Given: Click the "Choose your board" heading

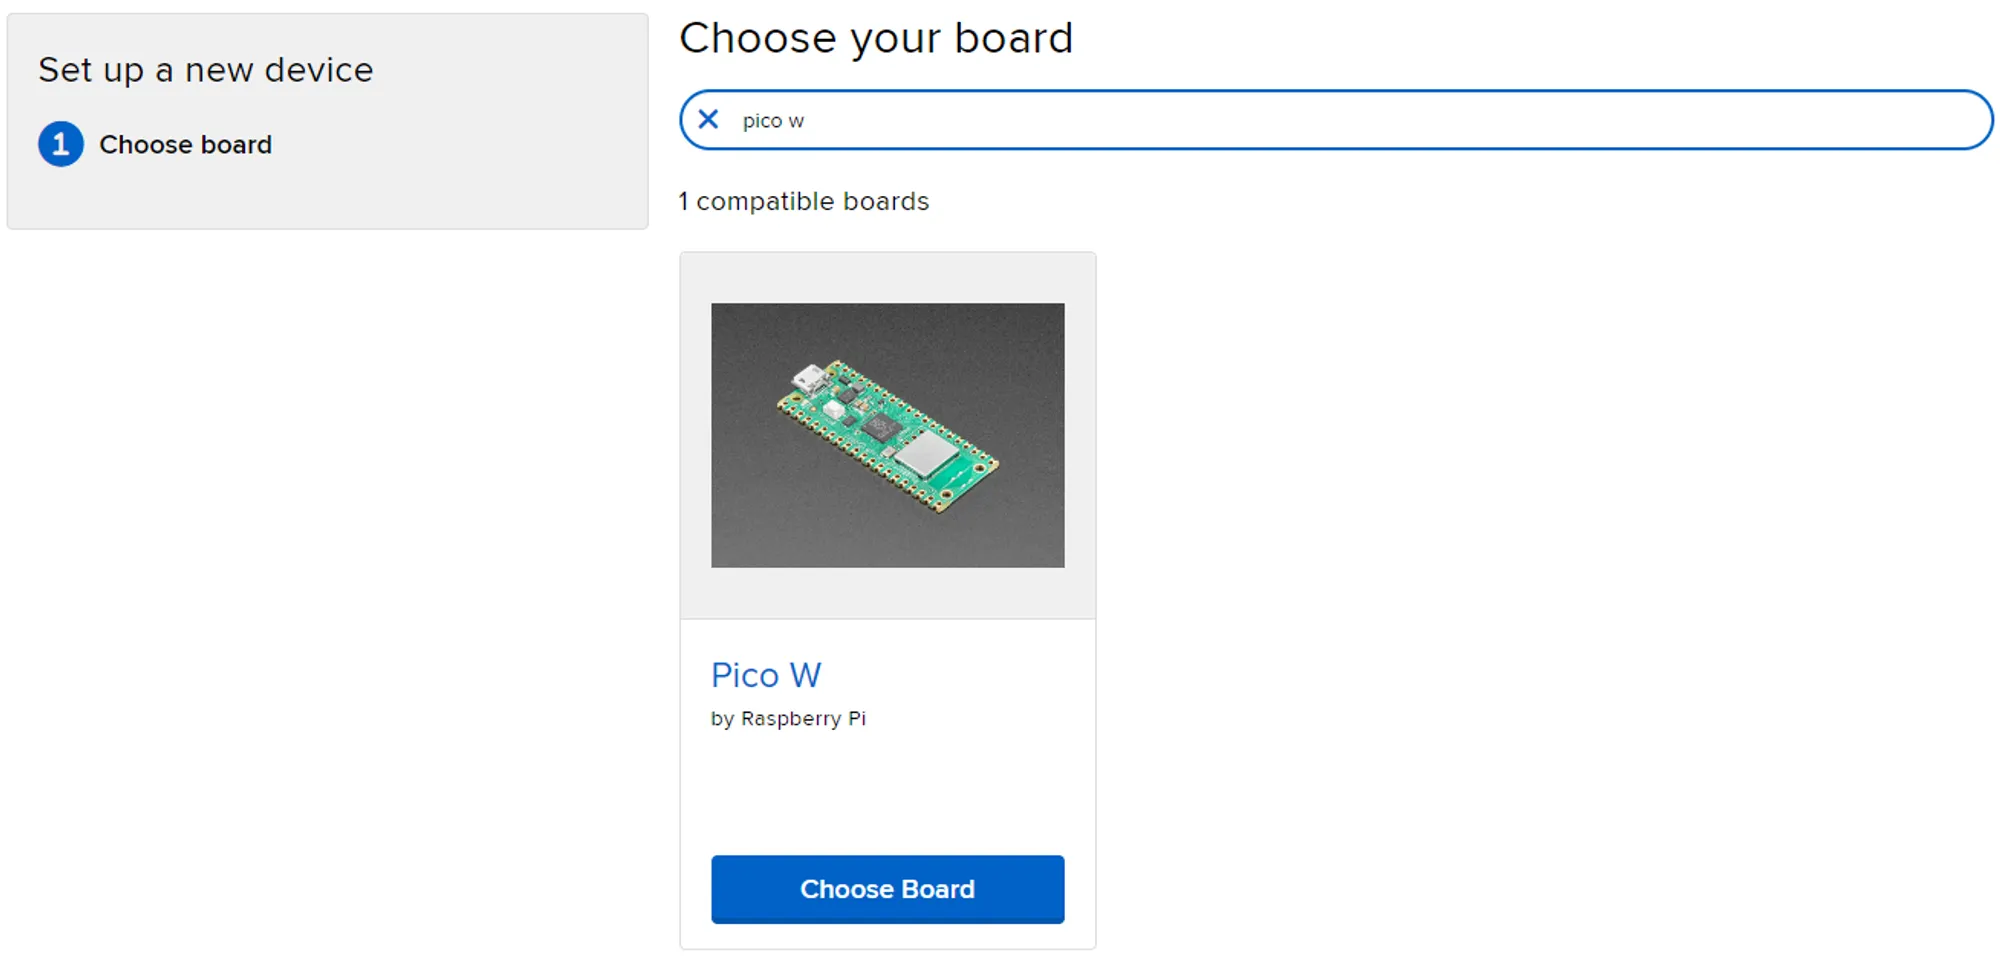Looking at the screenshot, I should (876, 39).
